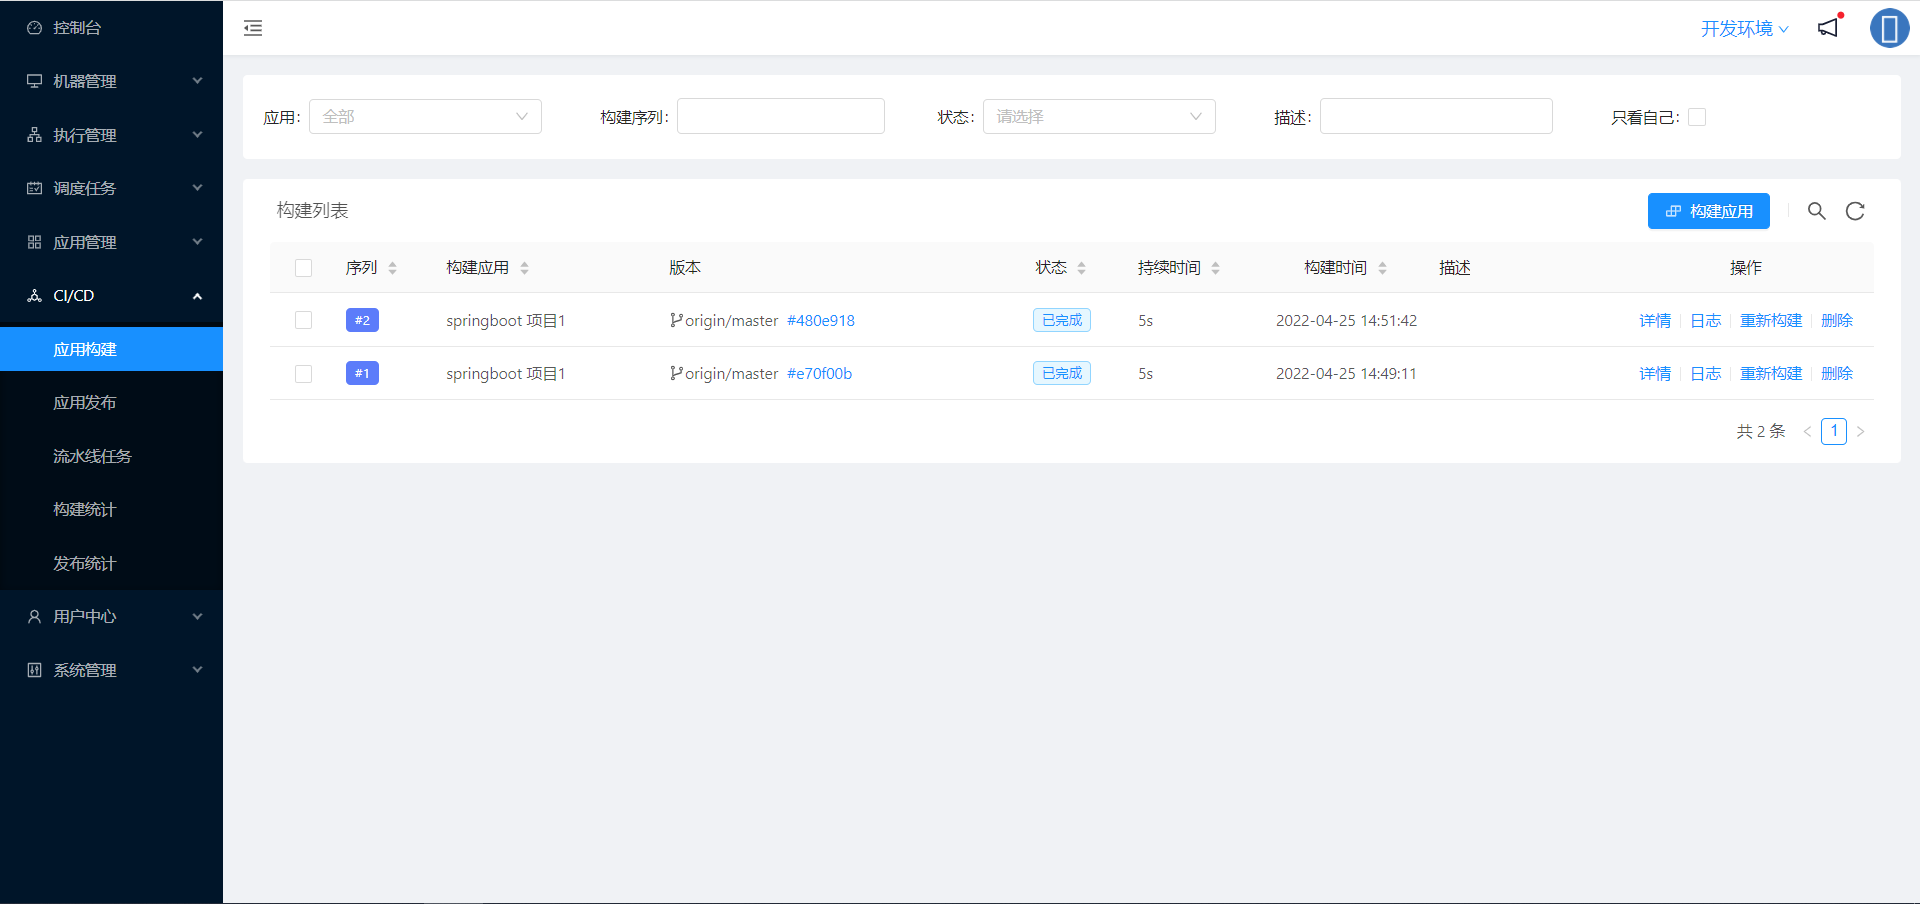
Task: Open 日志 for build #2
Action: coord(1706,320)
